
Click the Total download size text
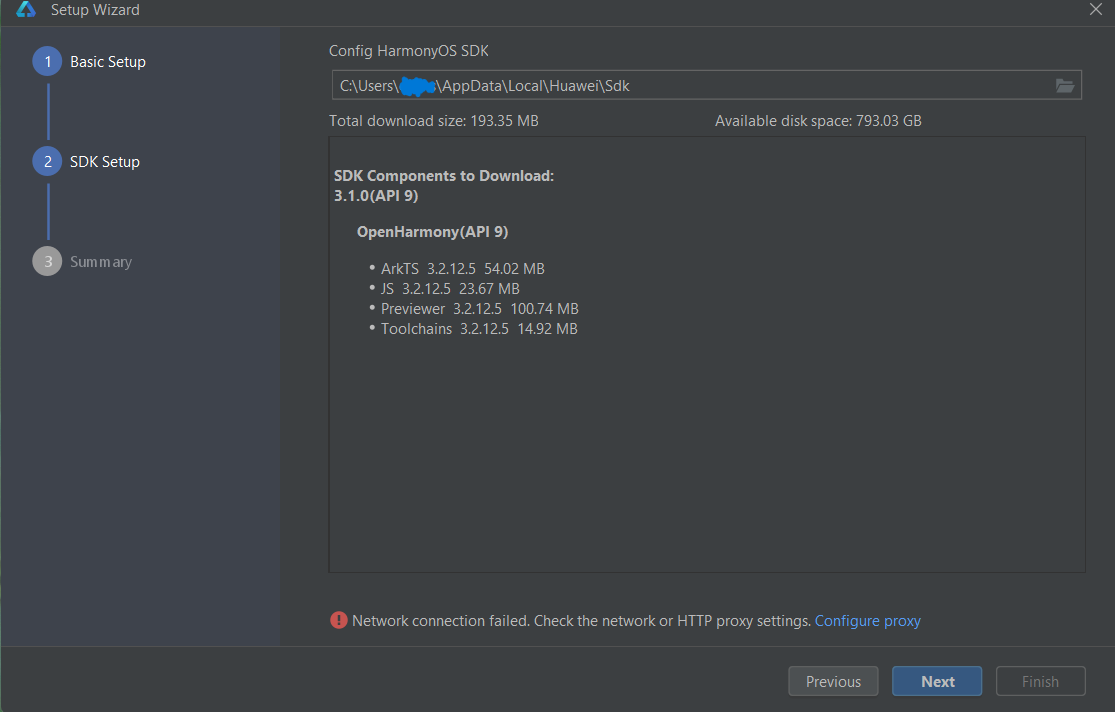click(x=434, y=121)
